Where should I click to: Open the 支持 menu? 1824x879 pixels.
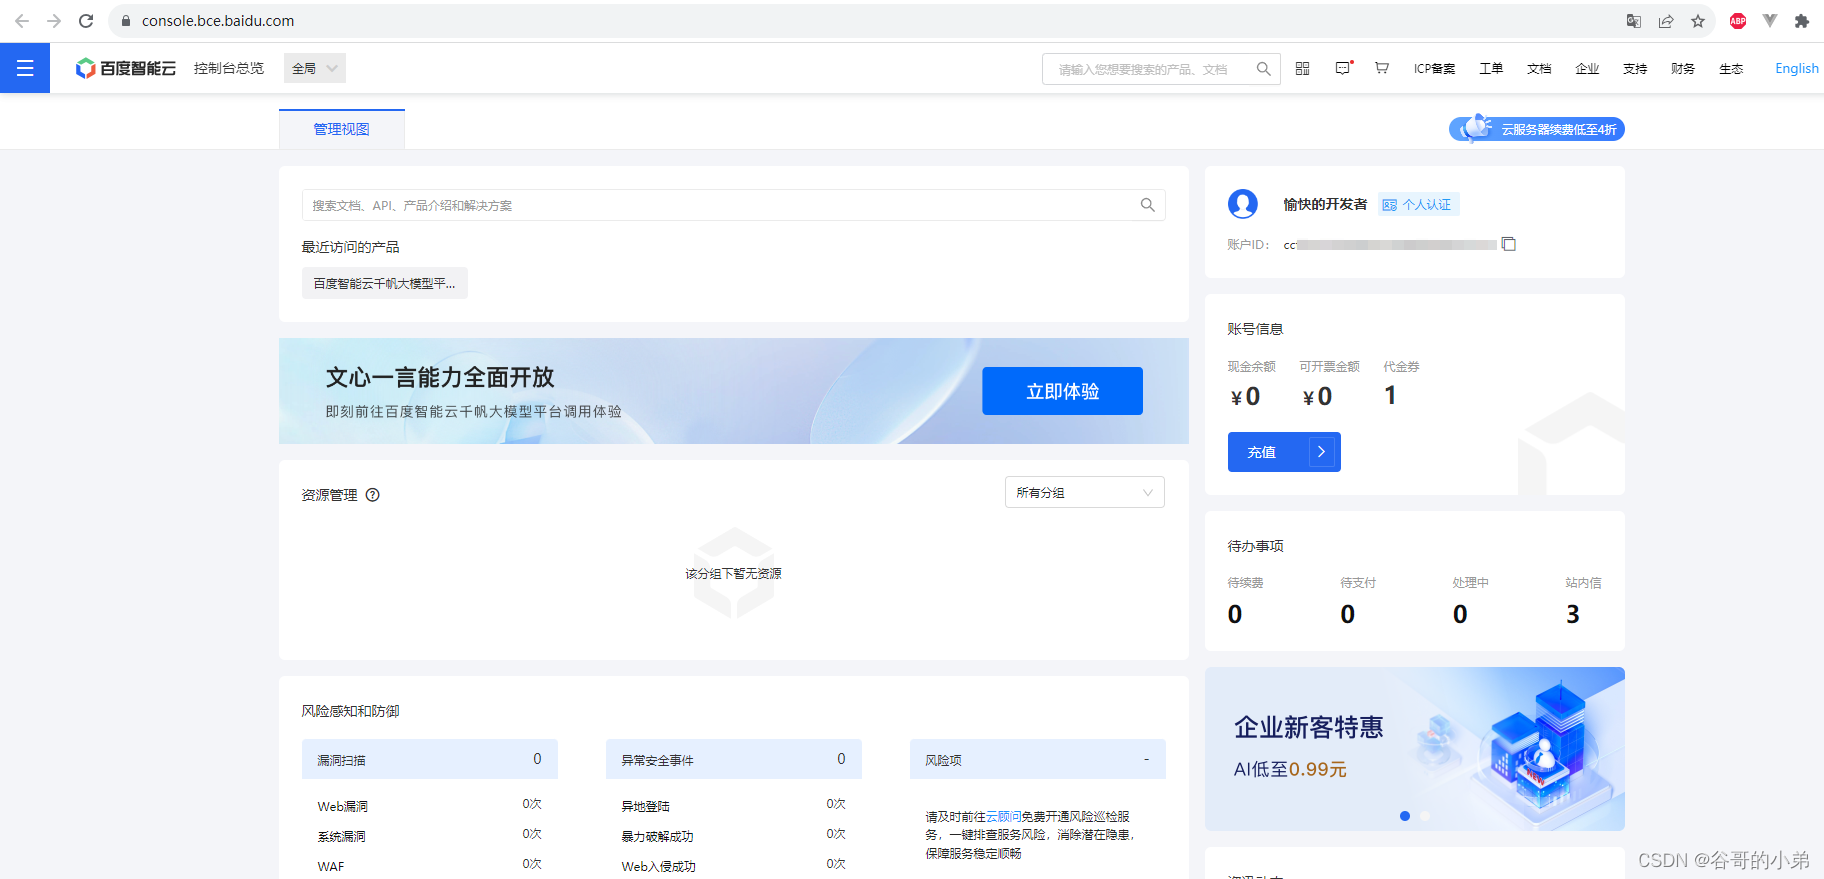coord(1635,69)
